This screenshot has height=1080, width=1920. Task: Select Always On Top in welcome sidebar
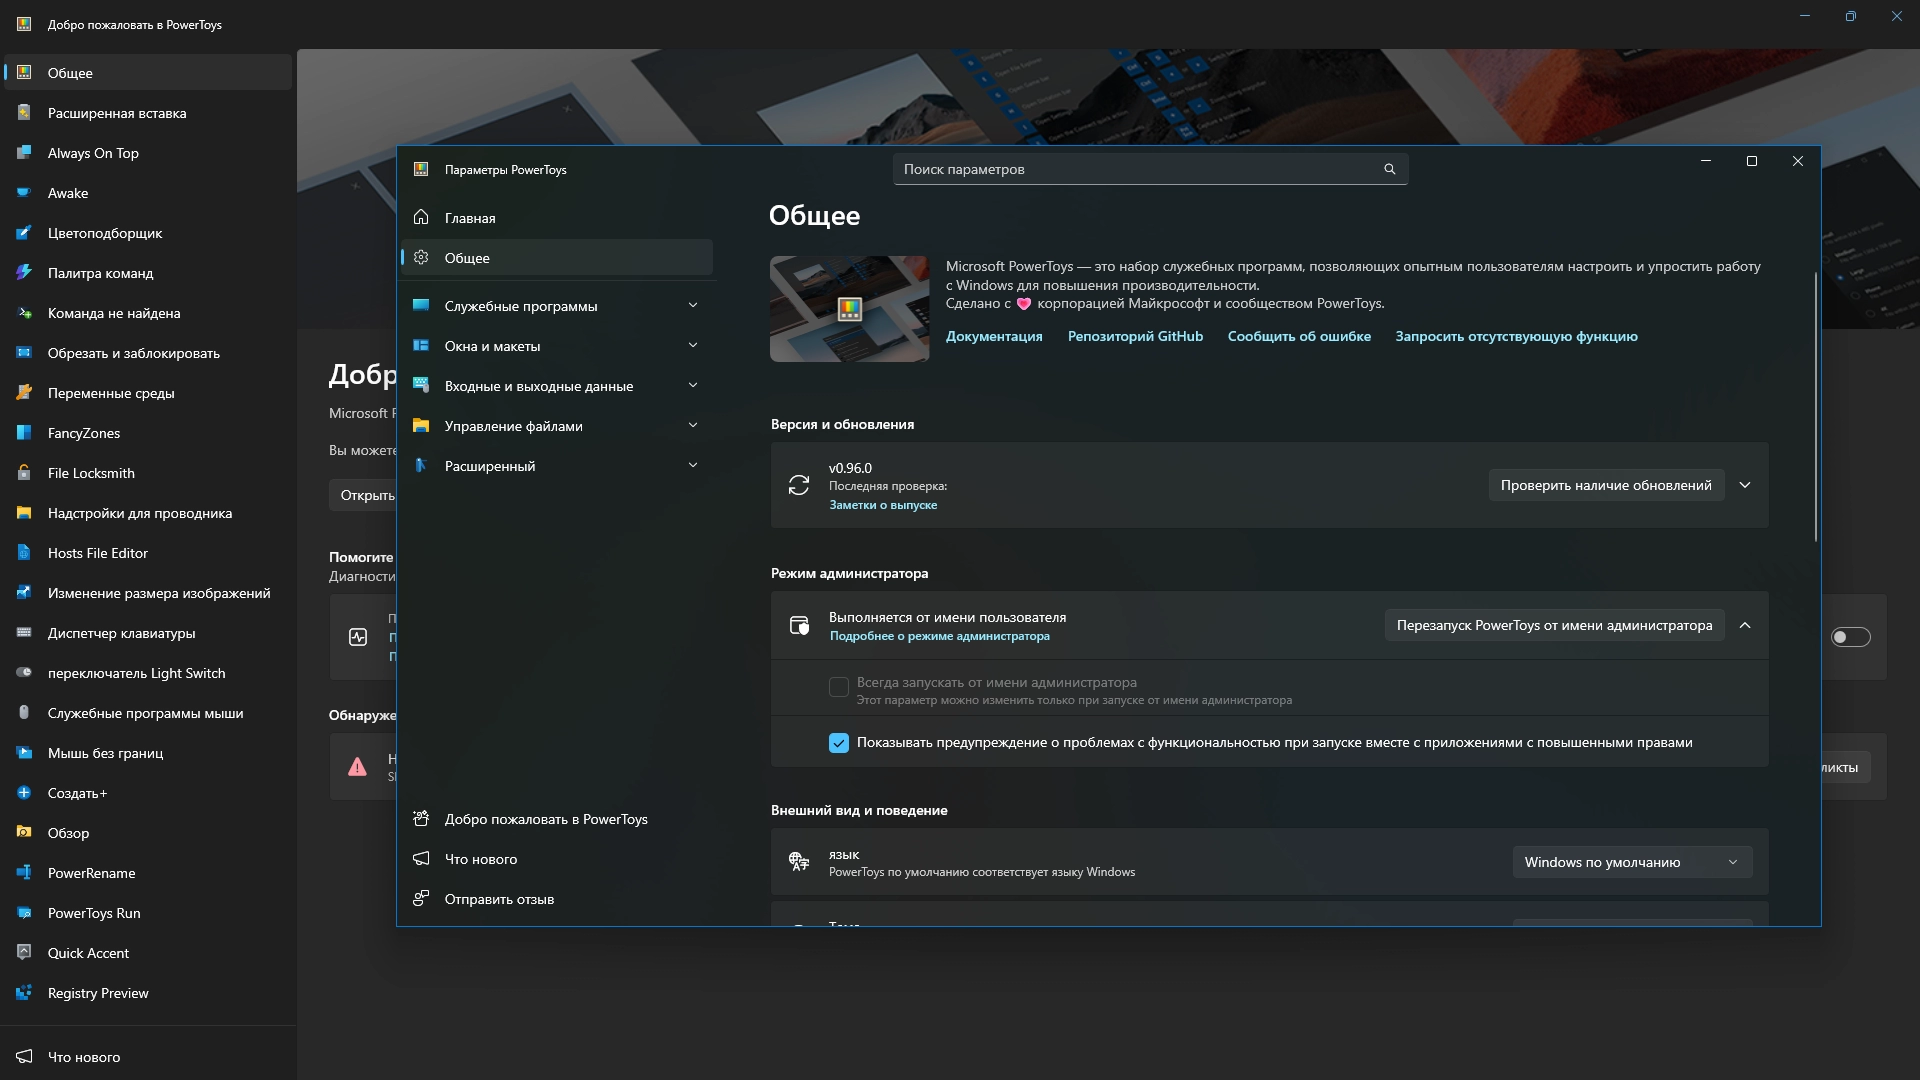click(93, 153)
